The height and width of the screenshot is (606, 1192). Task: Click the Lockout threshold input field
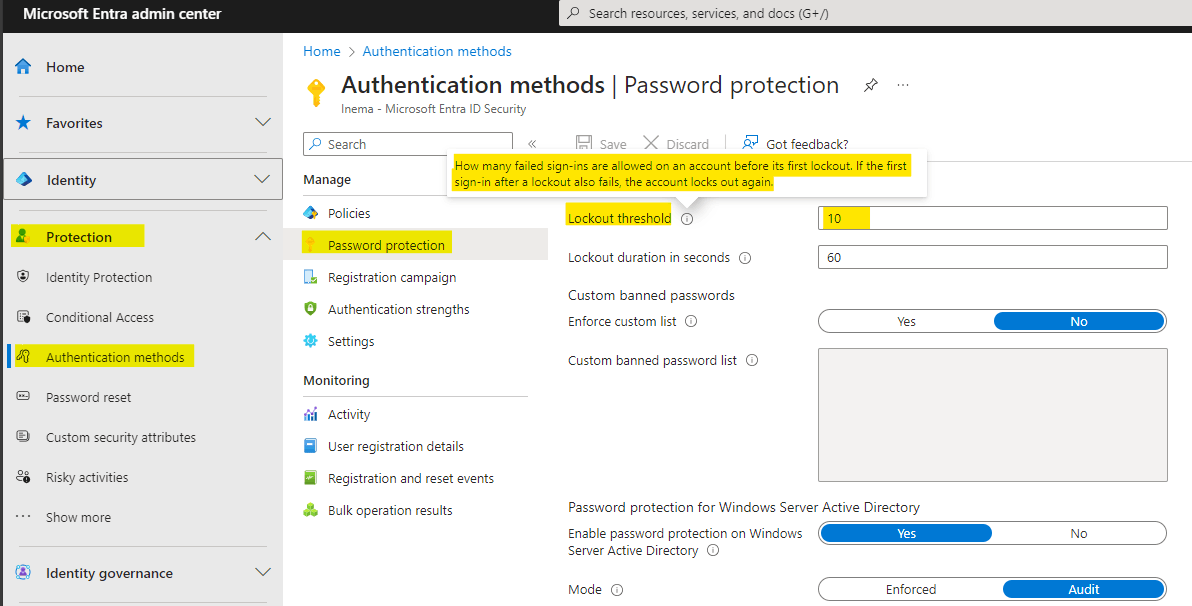[993, 218]
